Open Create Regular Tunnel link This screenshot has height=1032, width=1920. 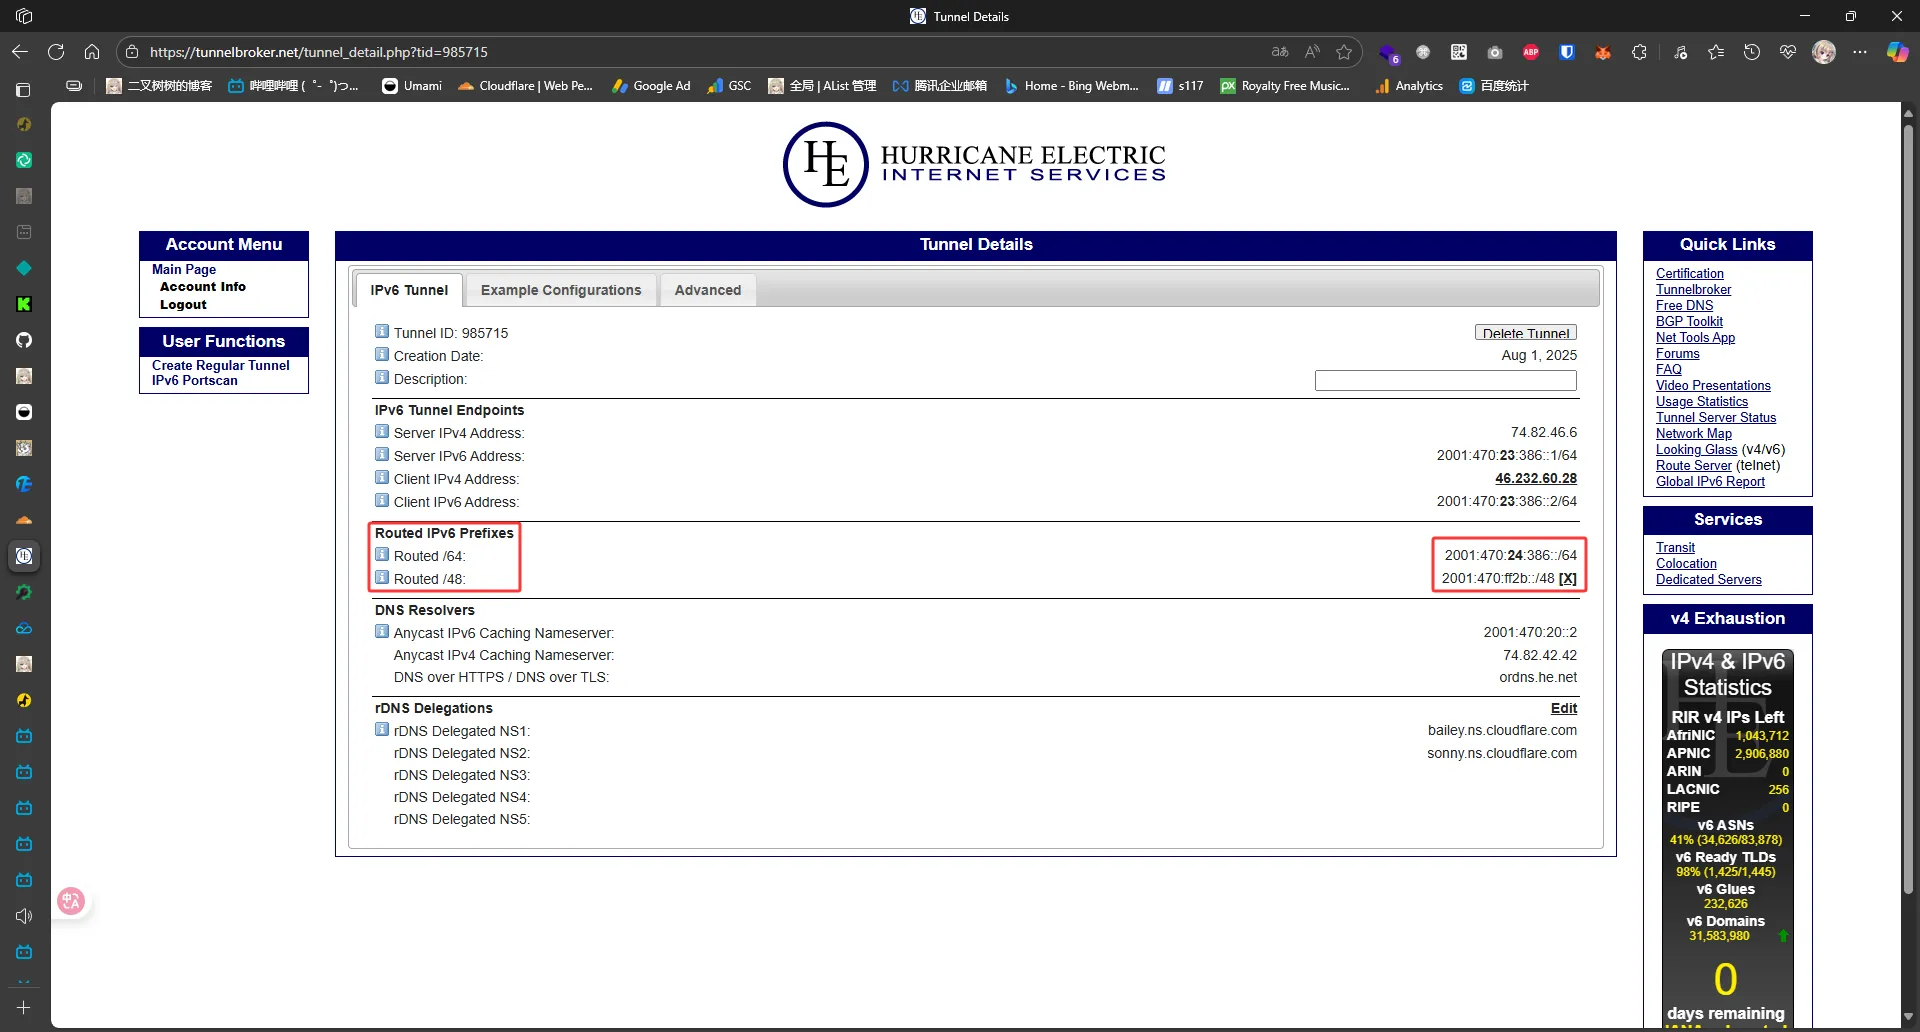[220, 366]
